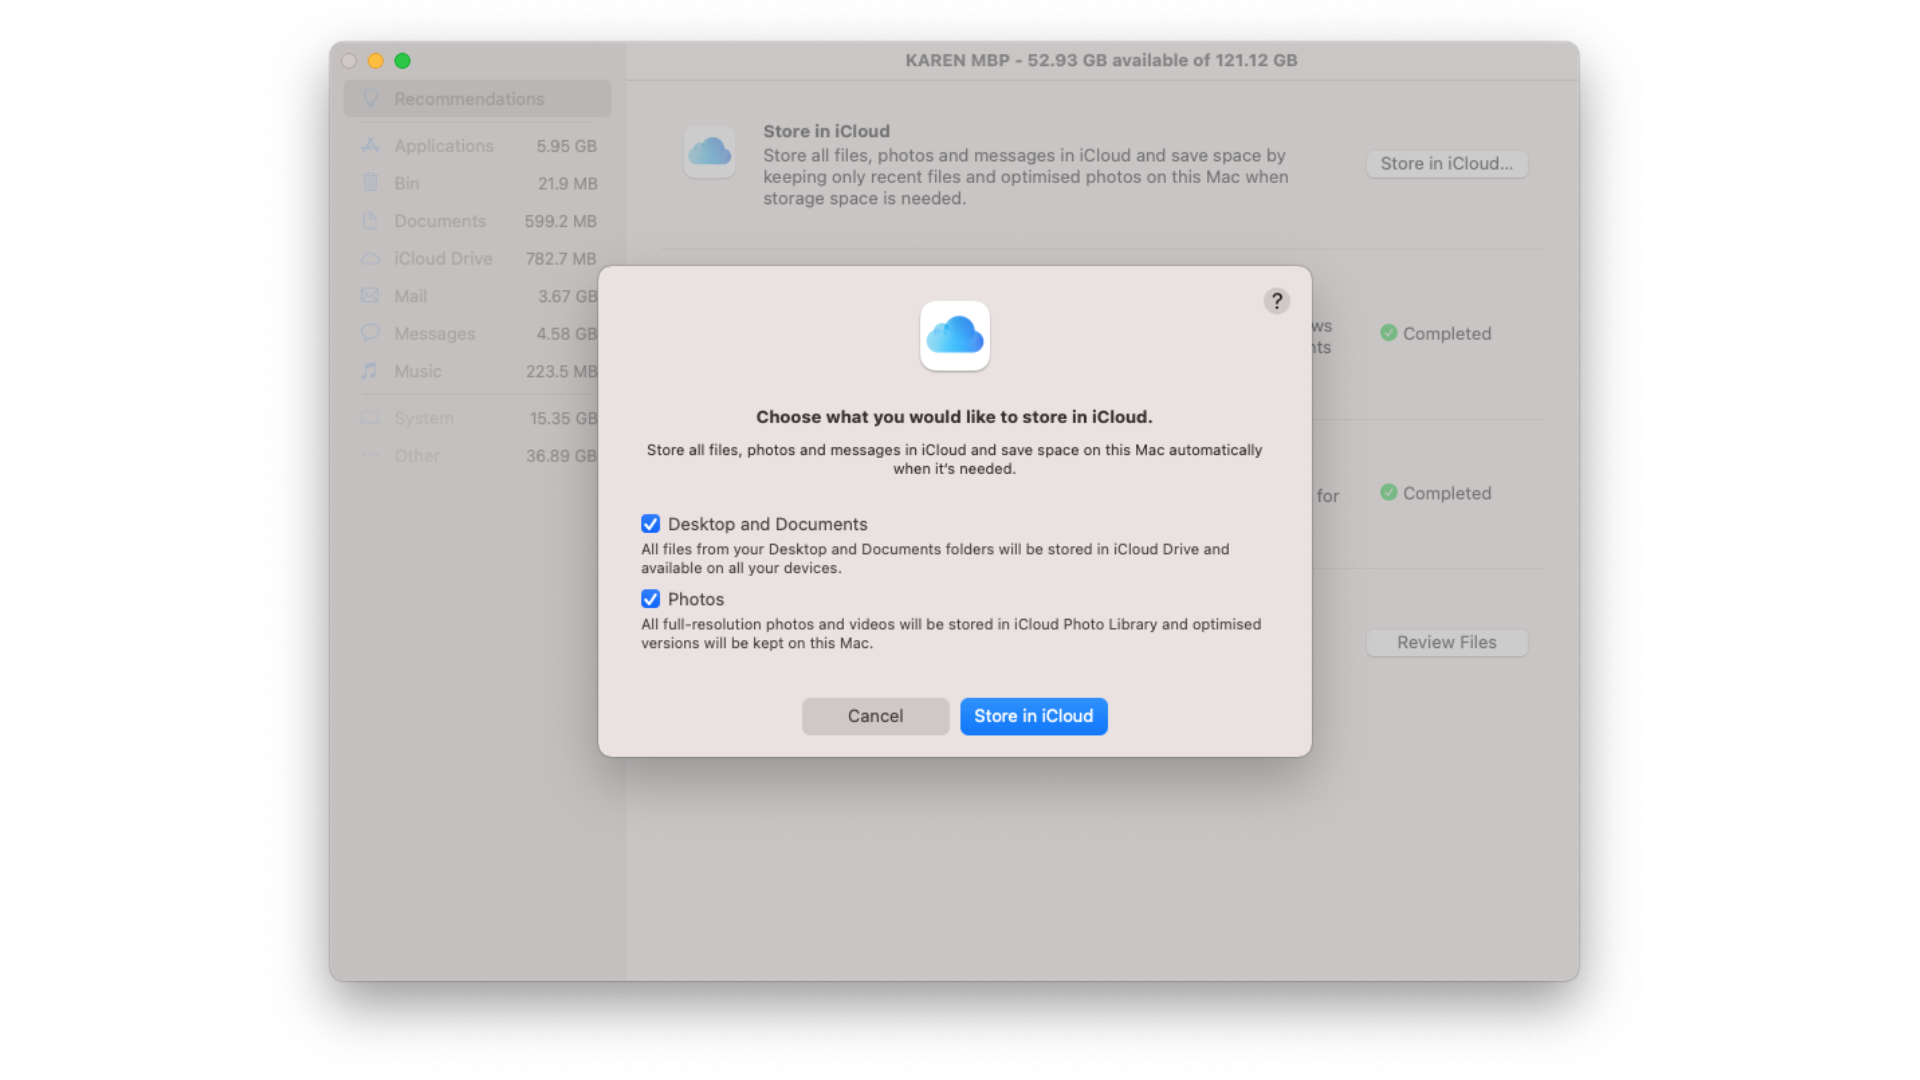Click the Music note icon

pos(369,371)
